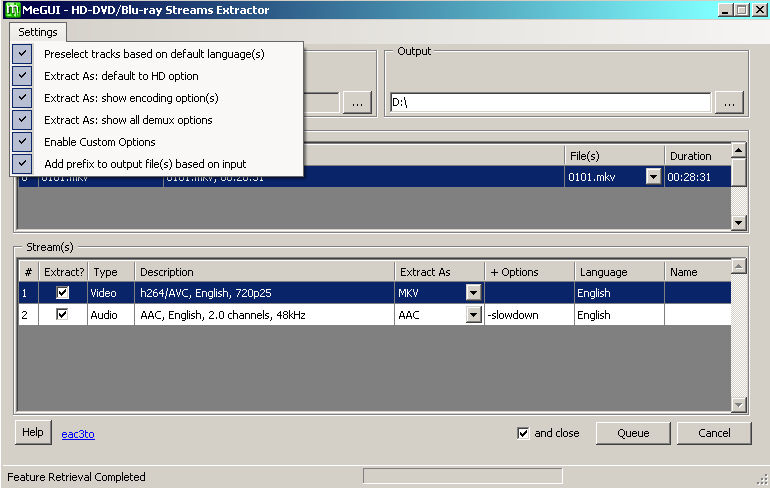Click the MeGUI application icon in title bar
770x488 pixels.
12,10
